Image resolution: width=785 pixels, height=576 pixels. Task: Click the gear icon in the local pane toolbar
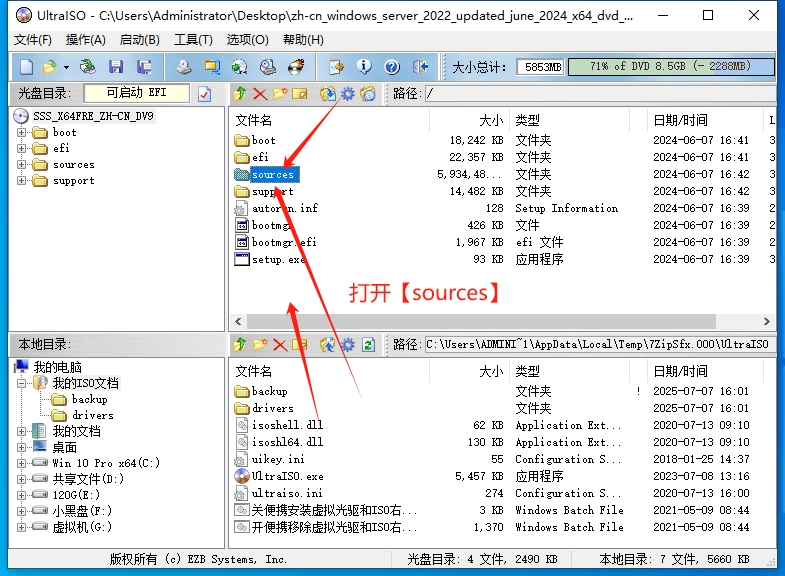click(x=347, y=345)
